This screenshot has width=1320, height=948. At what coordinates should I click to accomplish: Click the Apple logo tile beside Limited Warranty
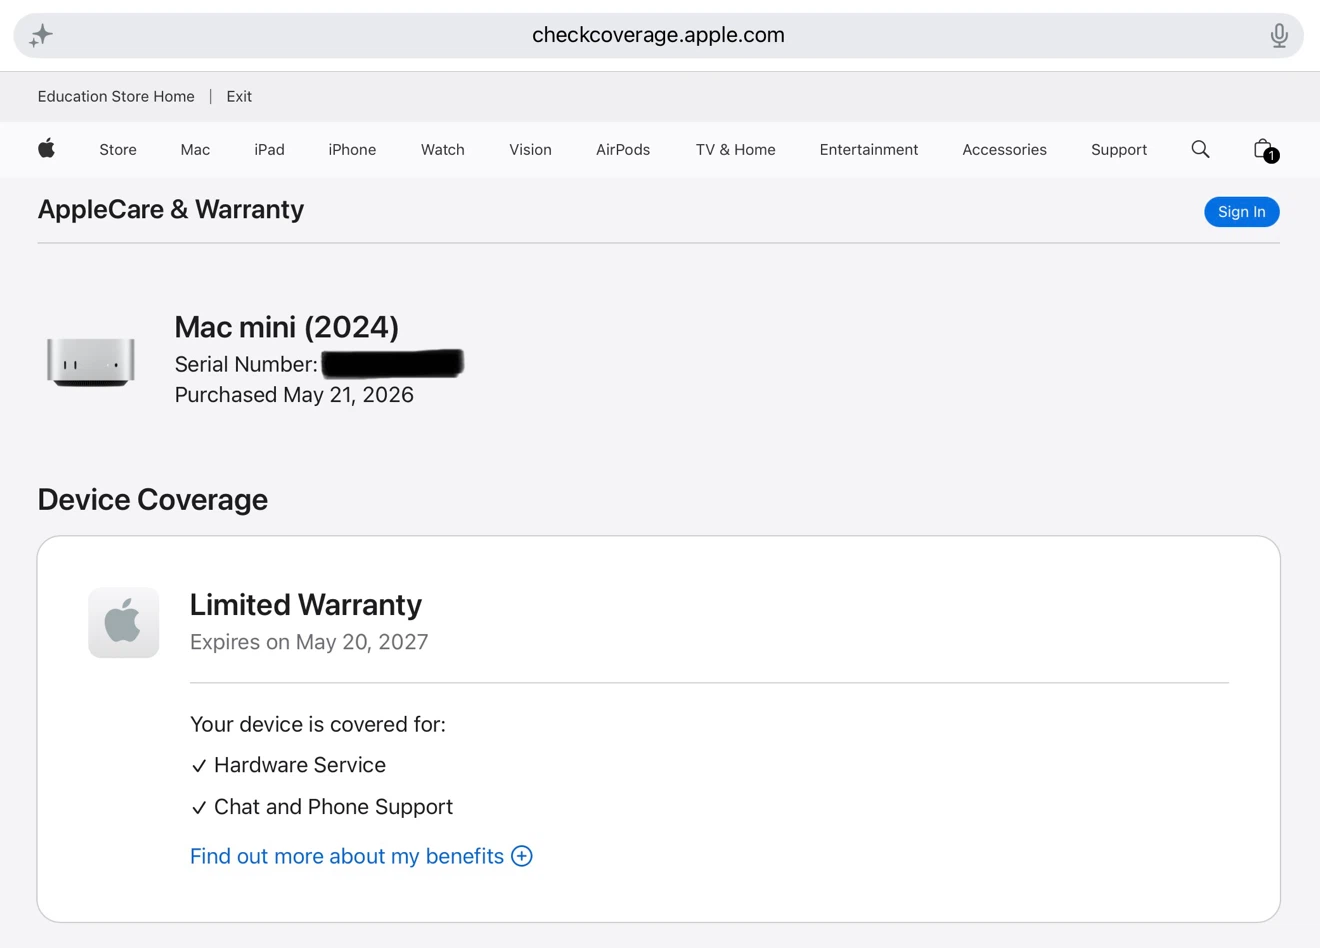point(124,622)
